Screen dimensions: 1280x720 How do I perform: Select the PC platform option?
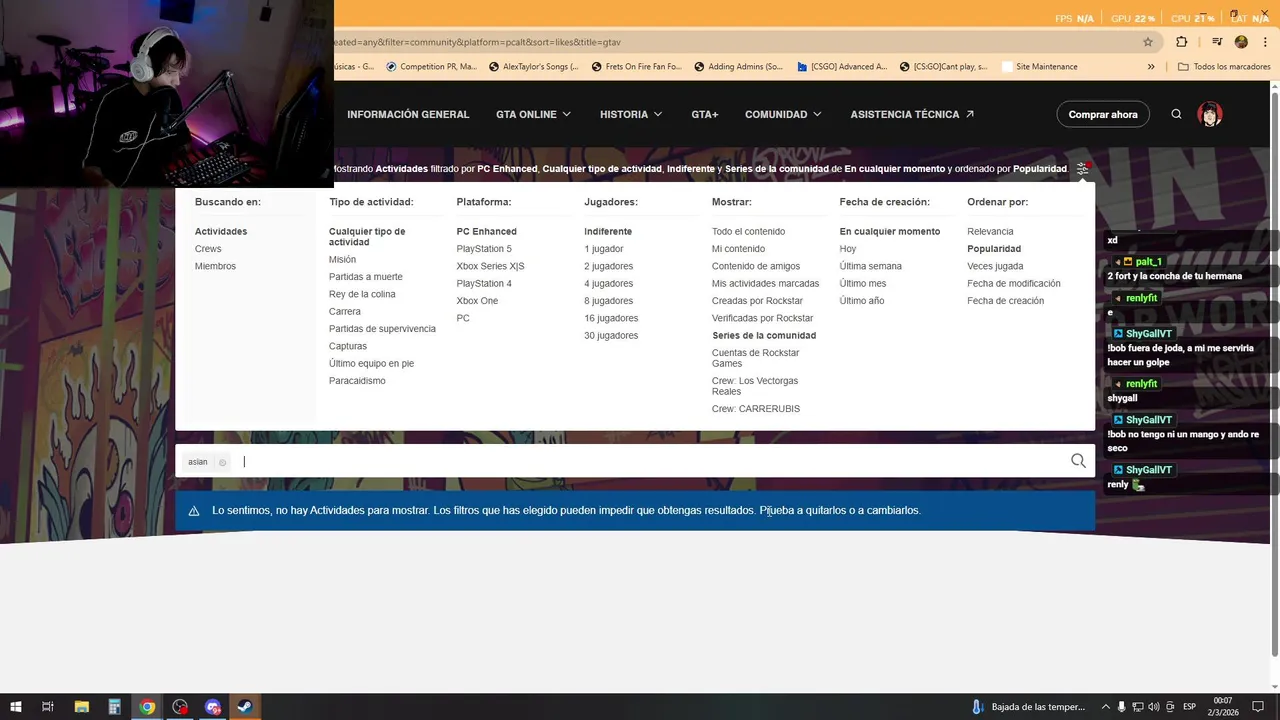(x=463, y=318)
